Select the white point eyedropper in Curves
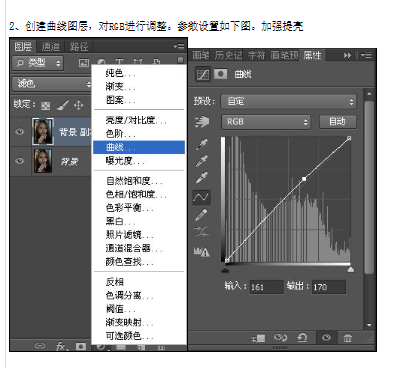The height and width of the screenshot is (368, 416). (202, 177)
